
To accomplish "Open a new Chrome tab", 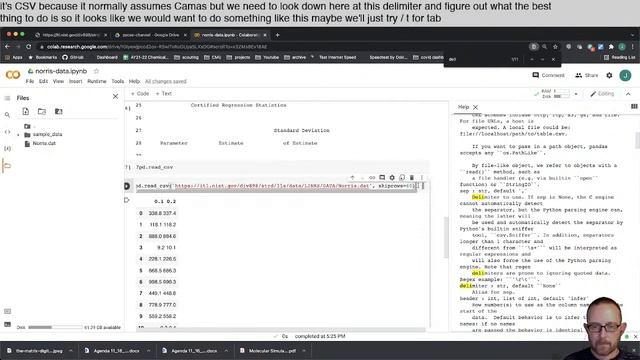I will pos(278,35).
